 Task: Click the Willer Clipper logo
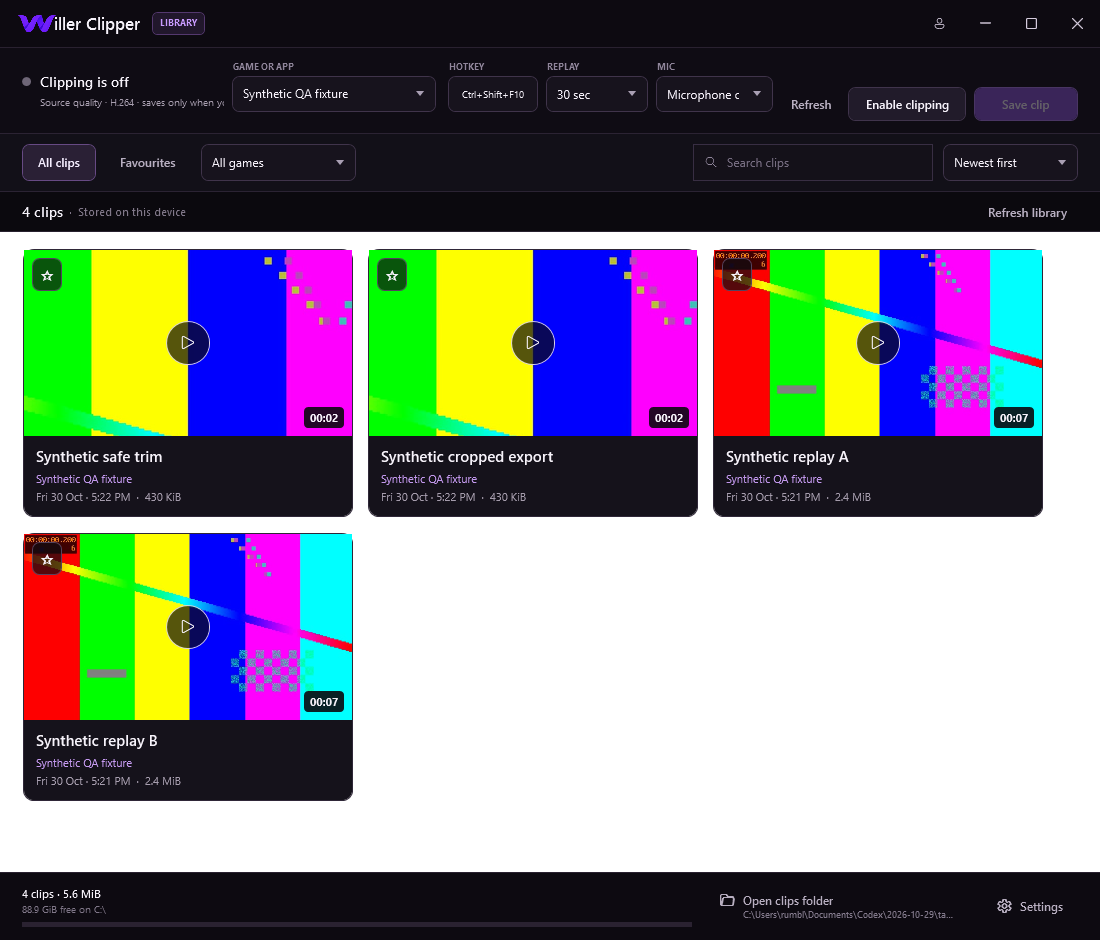click(x=79, y=24)
